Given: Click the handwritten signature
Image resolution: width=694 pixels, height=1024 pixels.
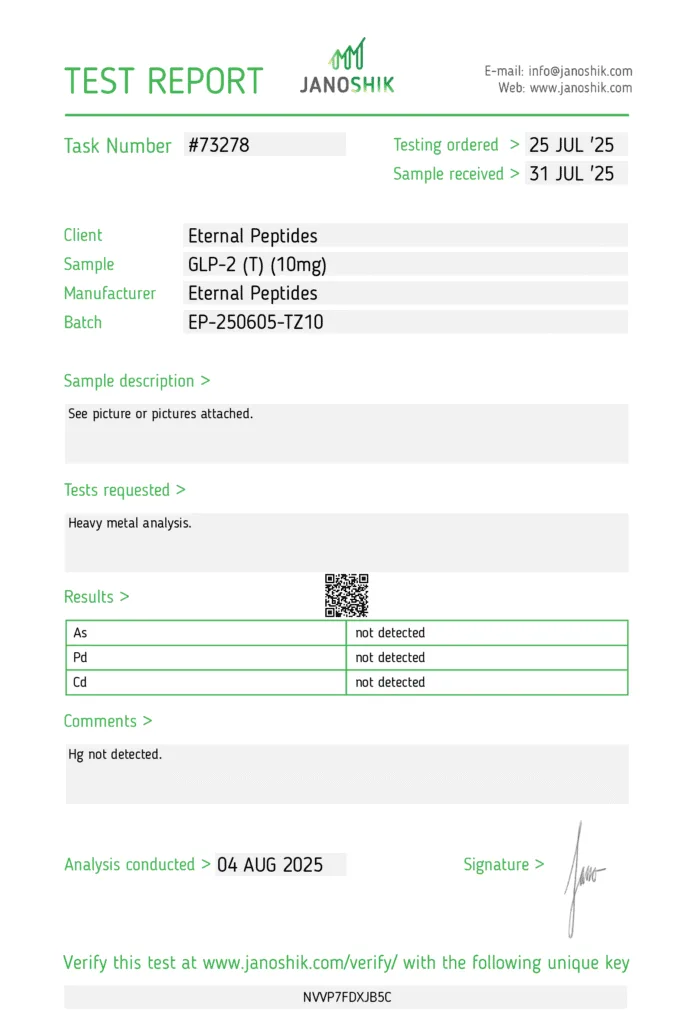Looking at the screenshot, I should 583,879.
